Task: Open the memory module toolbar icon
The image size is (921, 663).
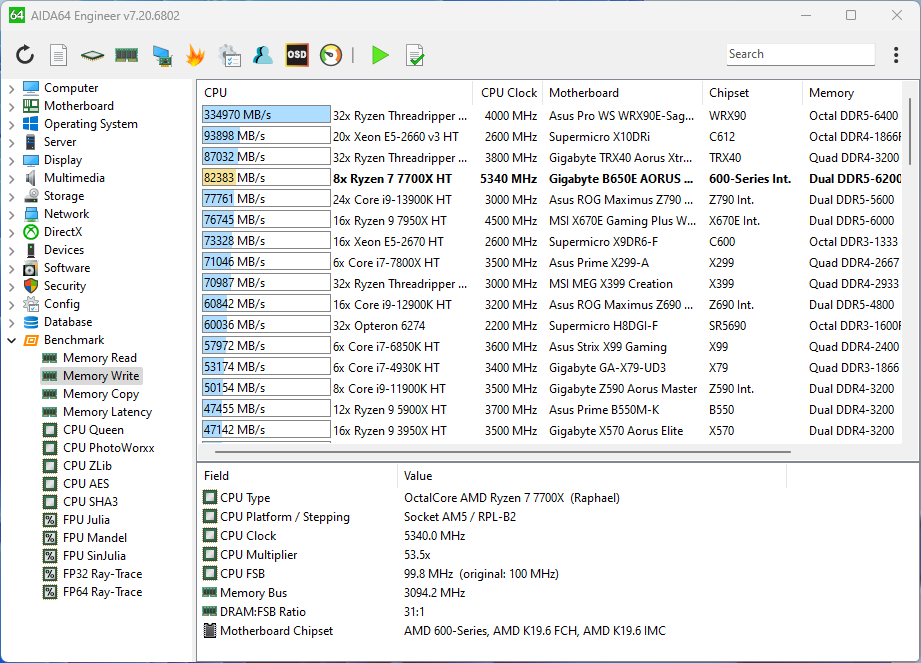Action: click(x=126, y=55)
